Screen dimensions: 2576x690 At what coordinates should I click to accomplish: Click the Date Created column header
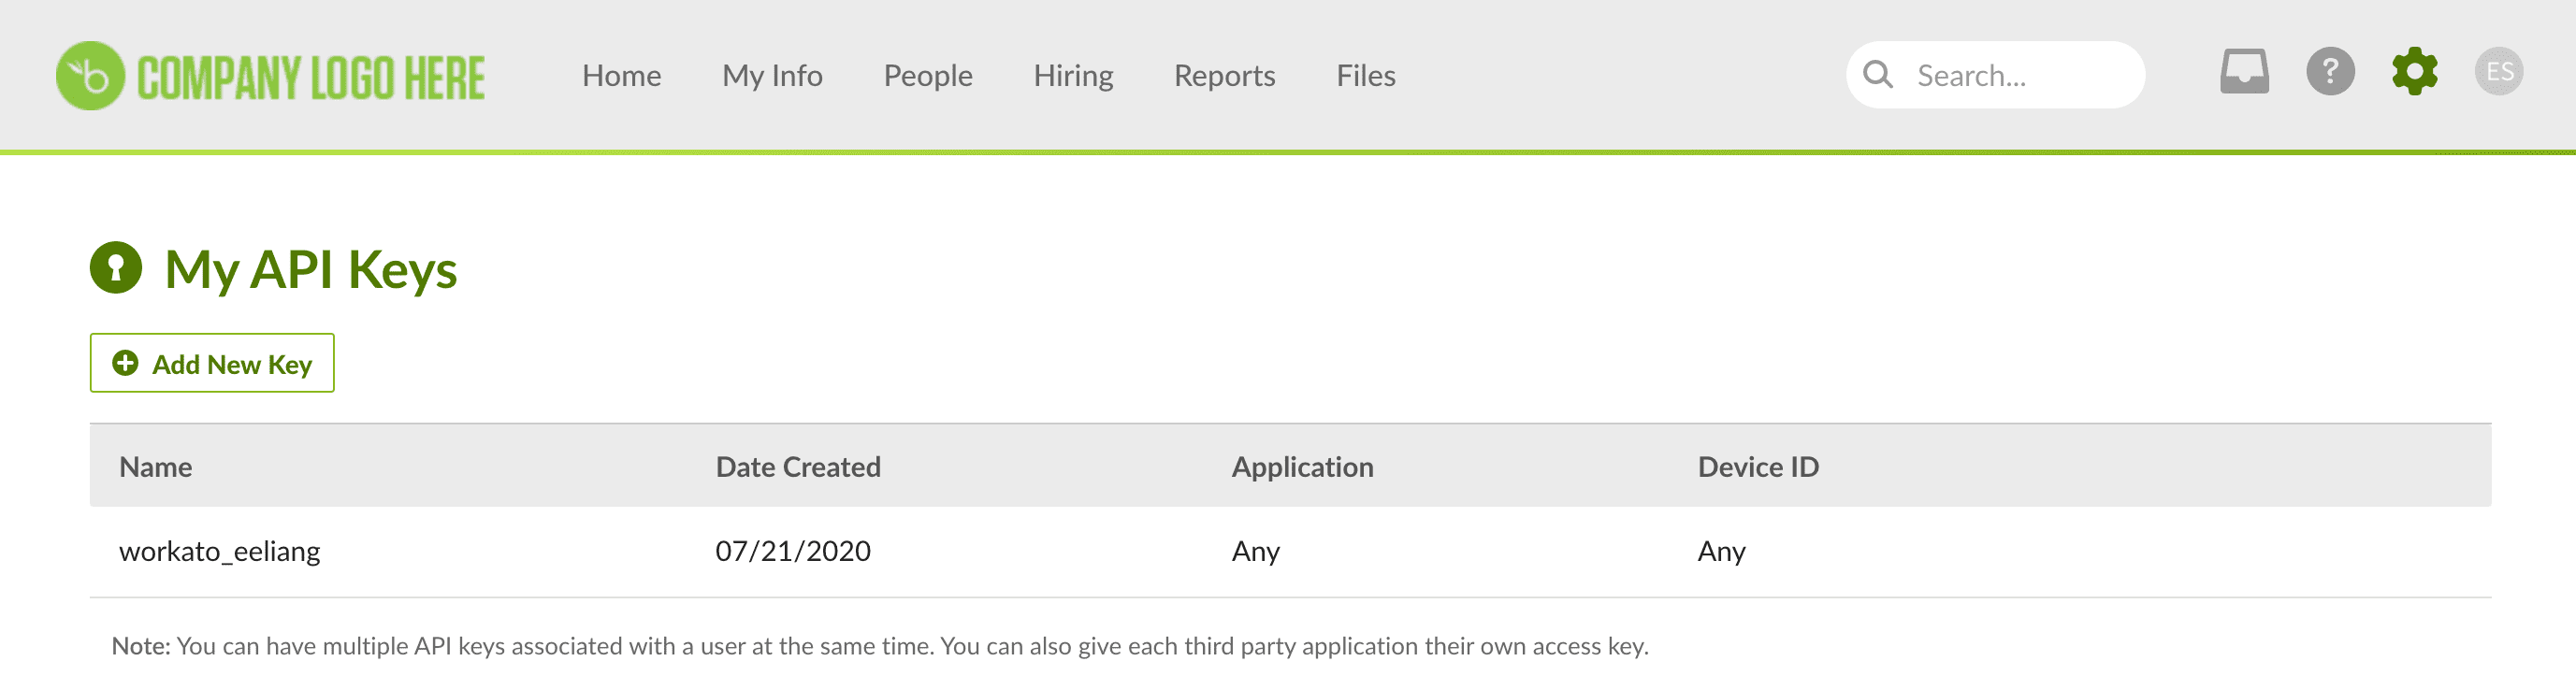click(797, 467)
